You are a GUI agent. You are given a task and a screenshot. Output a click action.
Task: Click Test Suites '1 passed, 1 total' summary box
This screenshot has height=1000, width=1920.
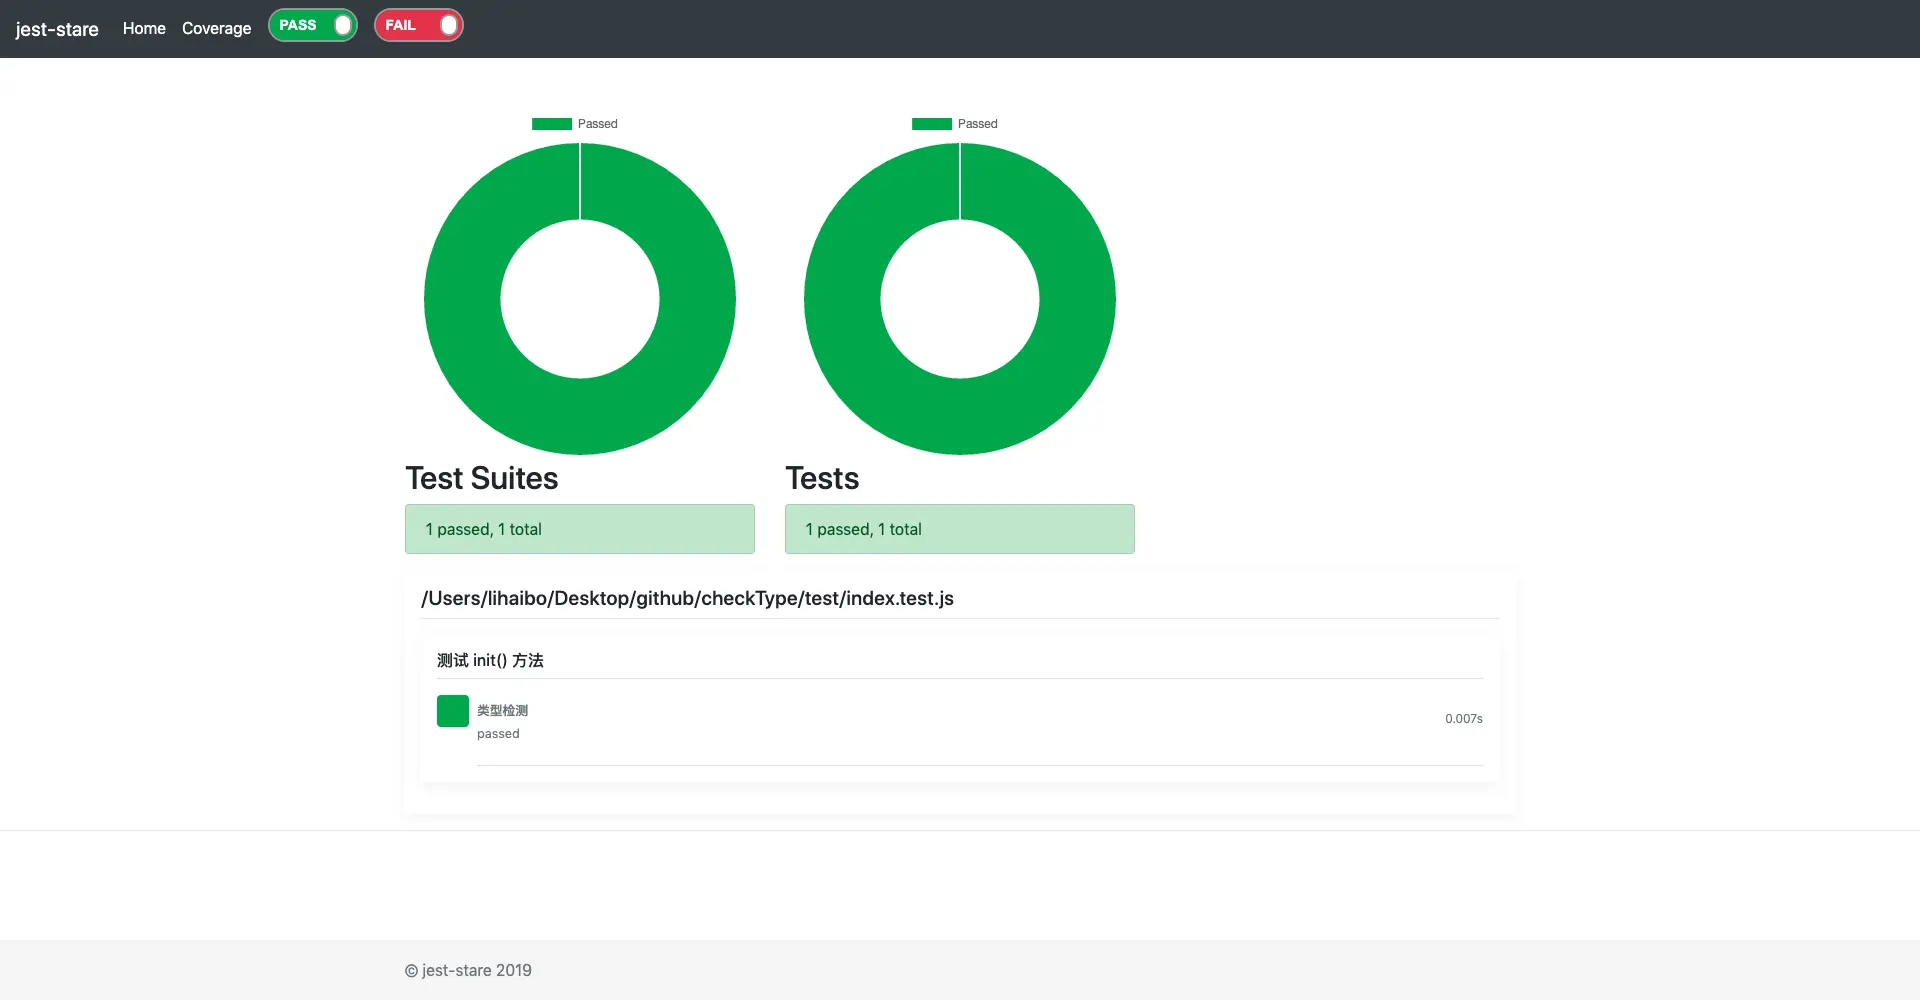pyautogui.click(x=580, y=529)
